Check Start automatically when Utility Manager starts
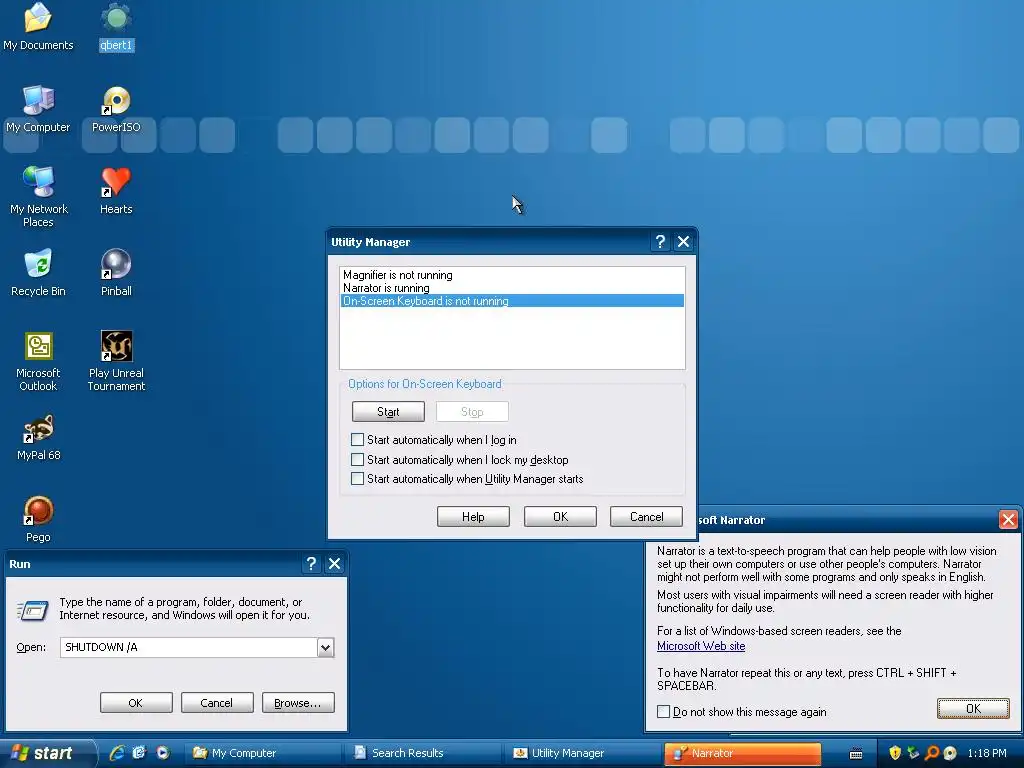This screenshot has height=768, width=1024. pos(357,479)
